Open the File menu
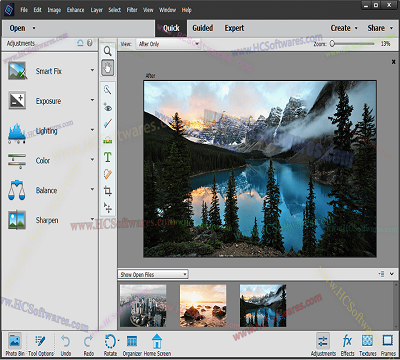 (x=24, y=10)
